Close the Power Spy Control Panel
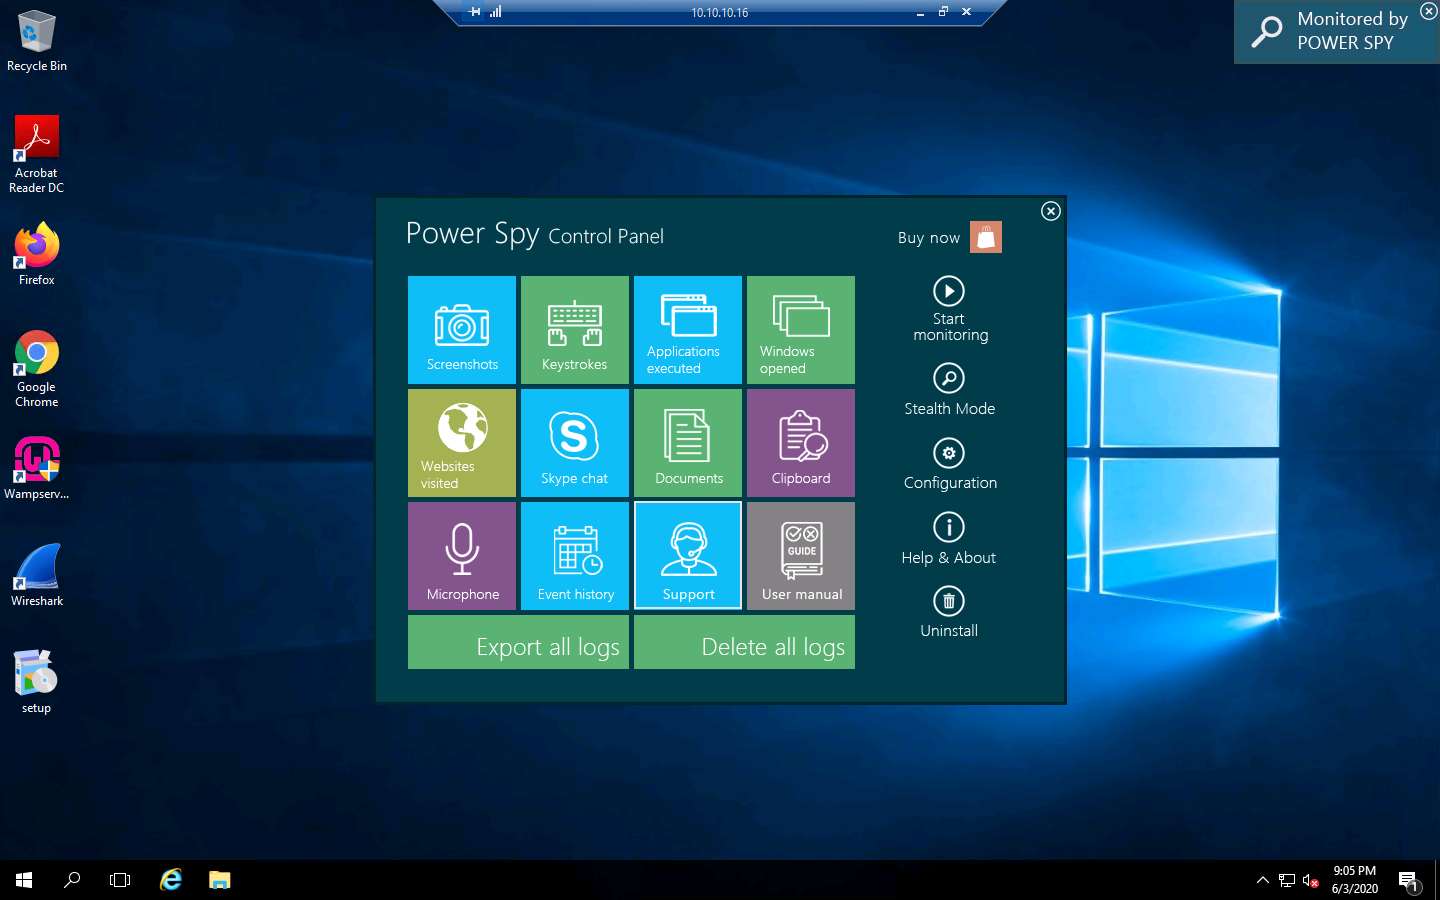Viewport: 1440px width, 900px height. (x=1050, y=211)
